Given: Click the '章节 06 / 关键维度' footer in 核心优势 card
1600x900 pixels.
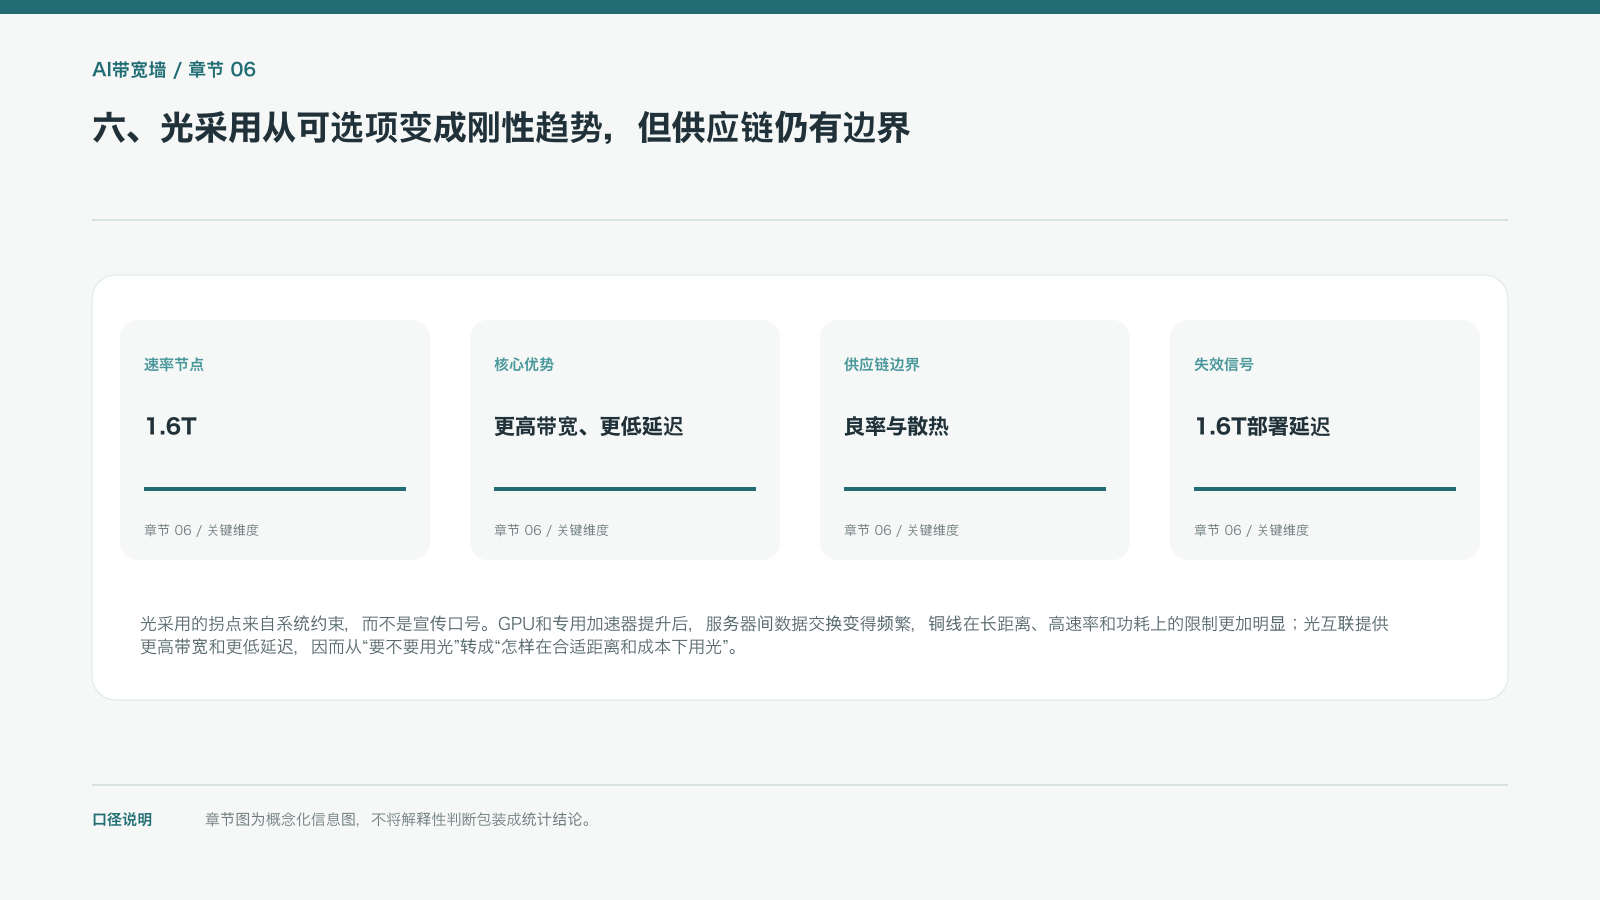Looking at the screenshot, I should pos(551,530).
